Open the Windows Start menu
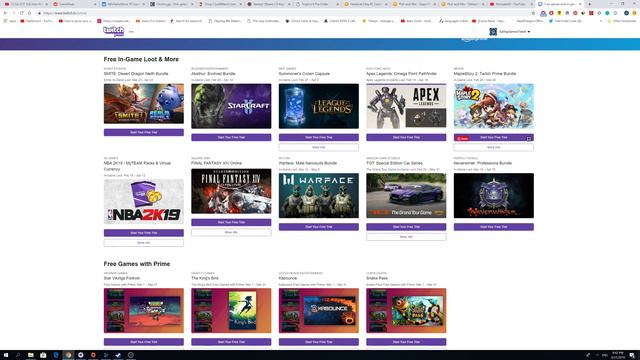 (6, 355)
